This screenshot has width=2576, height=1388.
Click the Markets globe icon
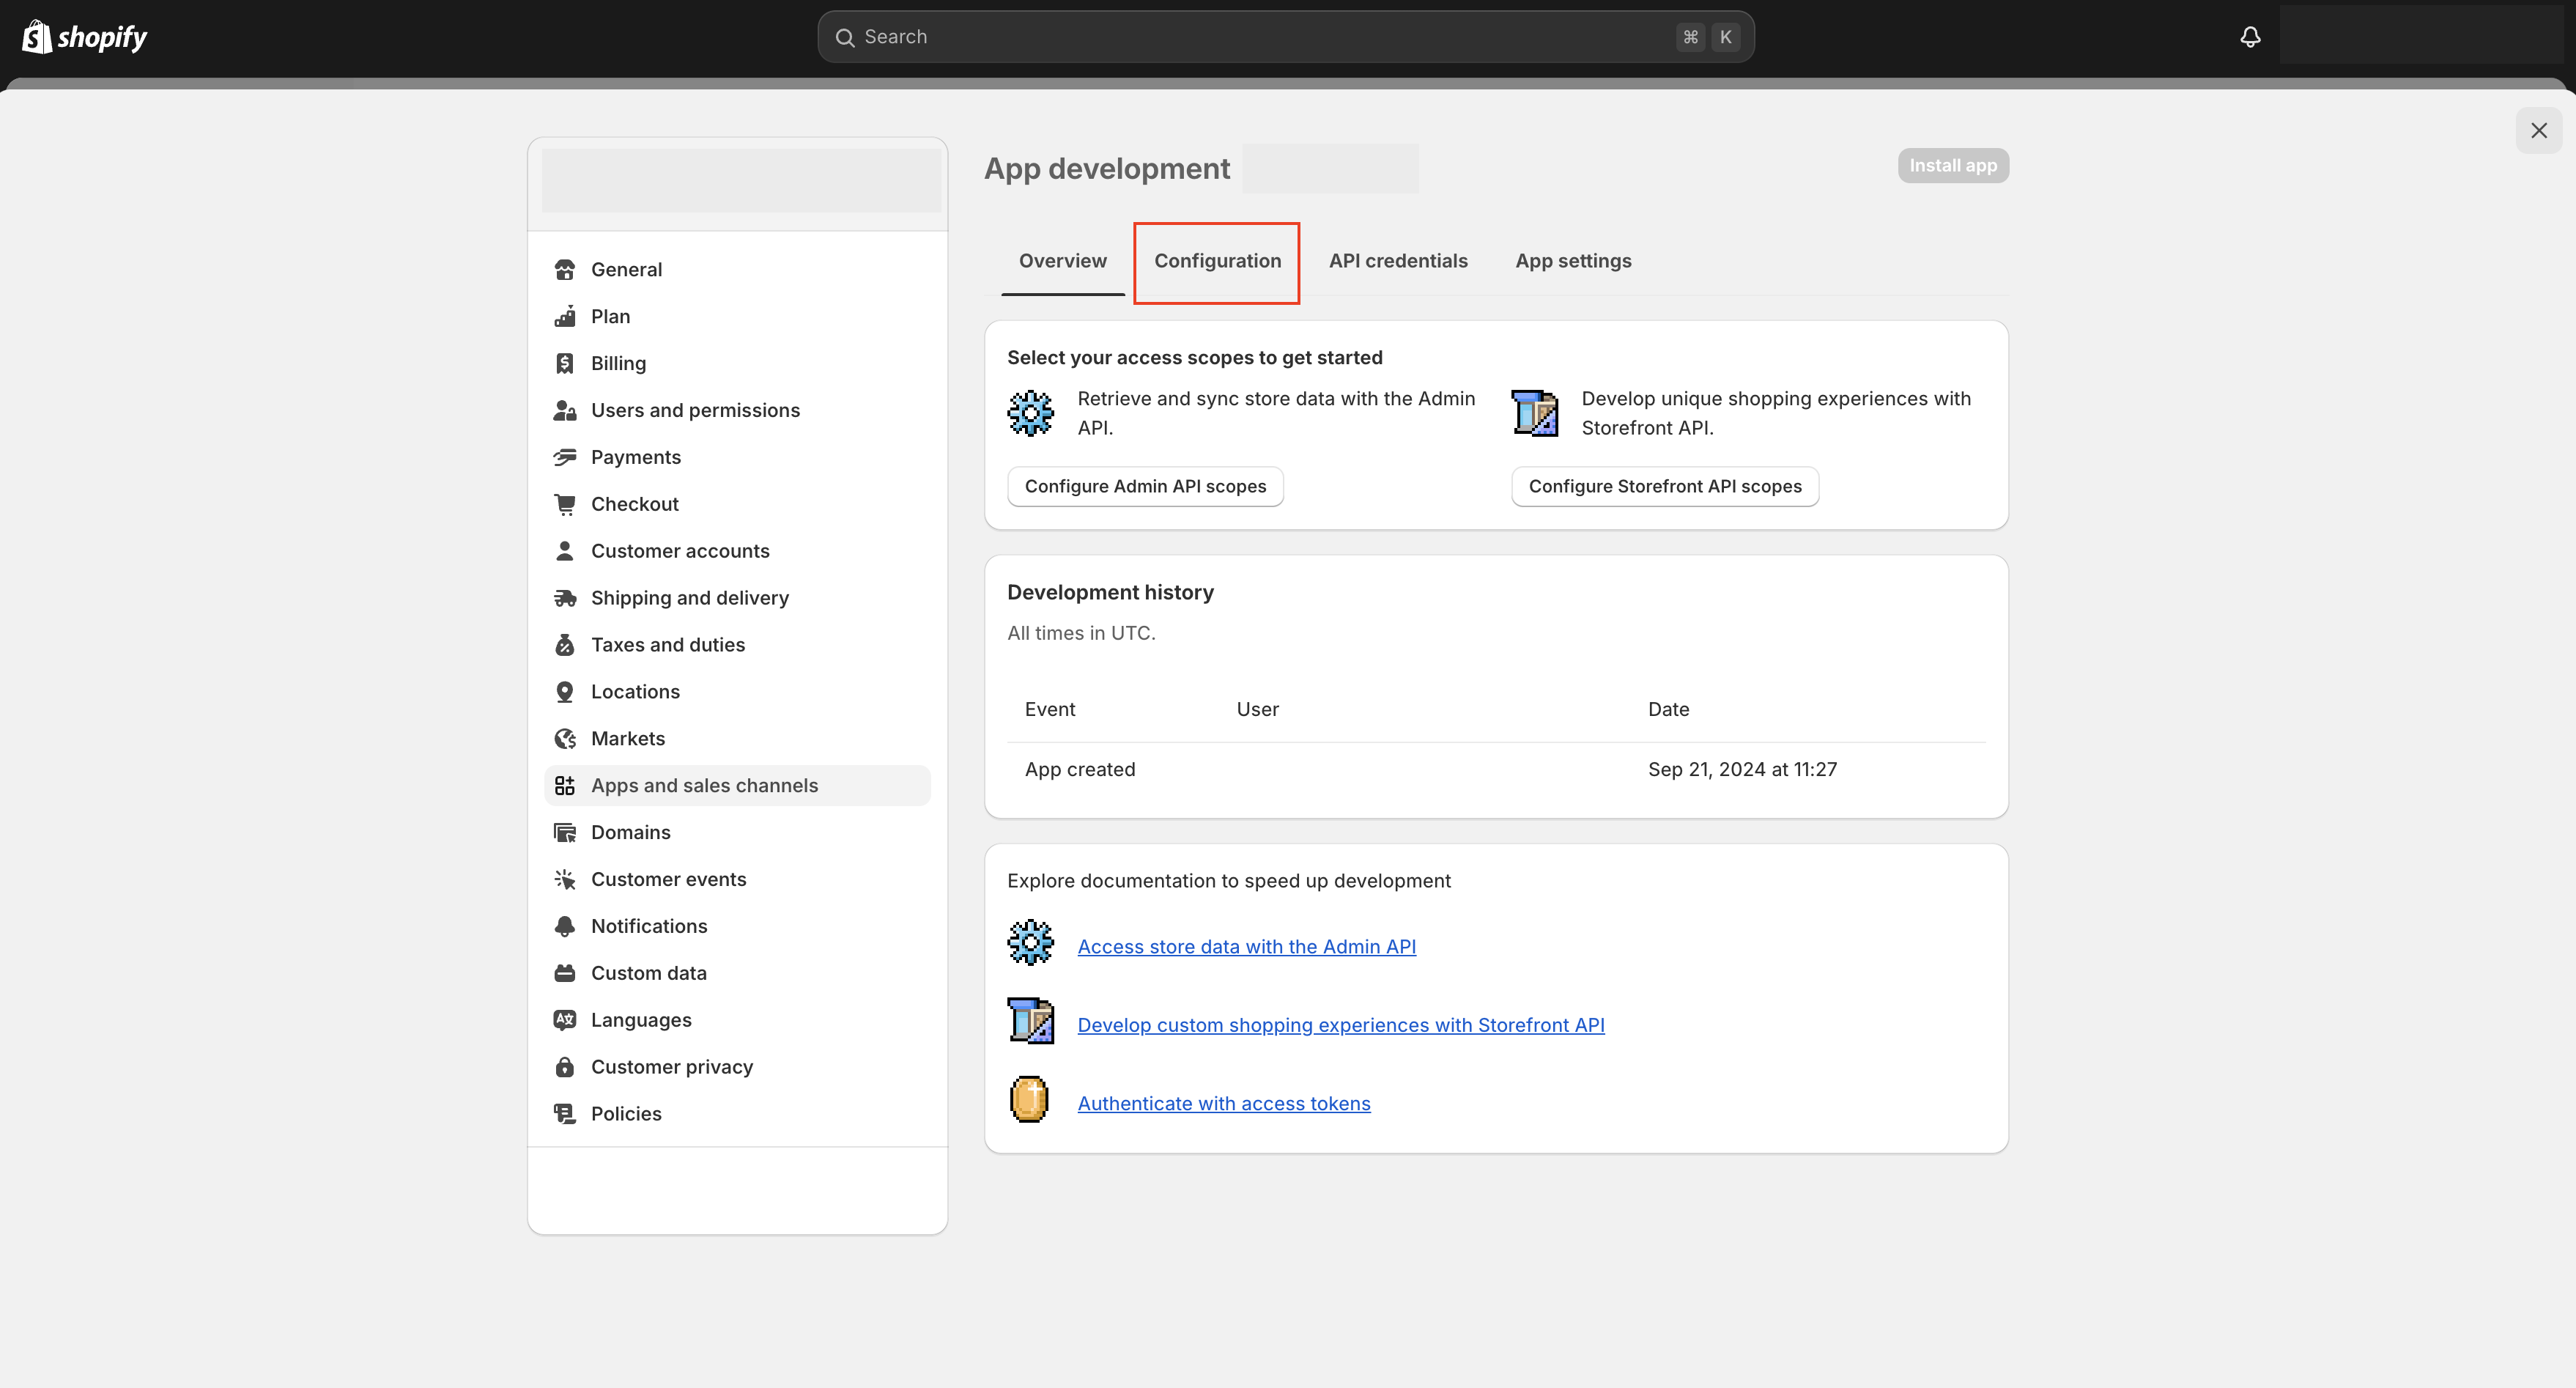pos(565,739)
